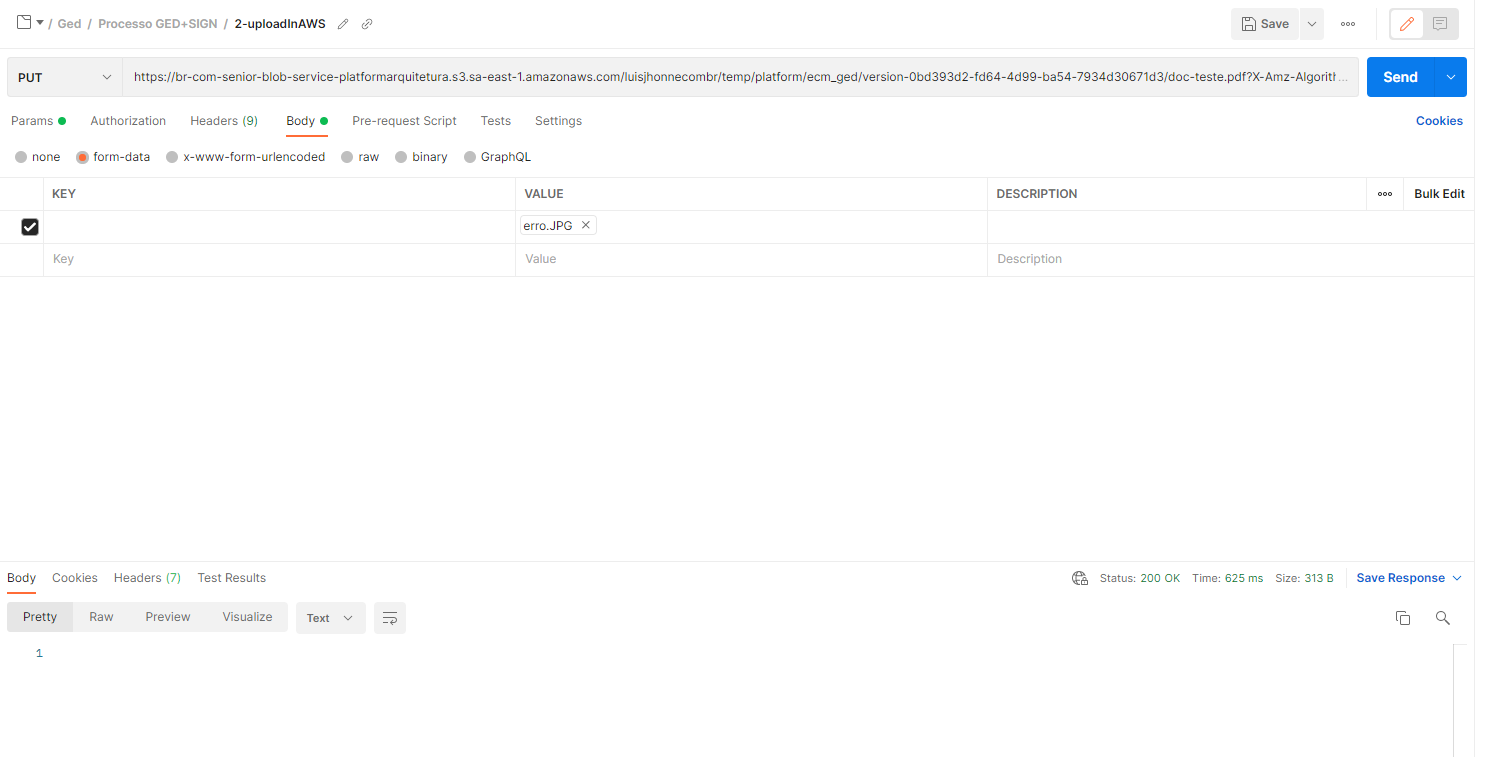Image resolution: width=1485 pixels, height=757 pixels.
Task: Toggle the line wrap icon in response
Action: (x=390, y=618)
